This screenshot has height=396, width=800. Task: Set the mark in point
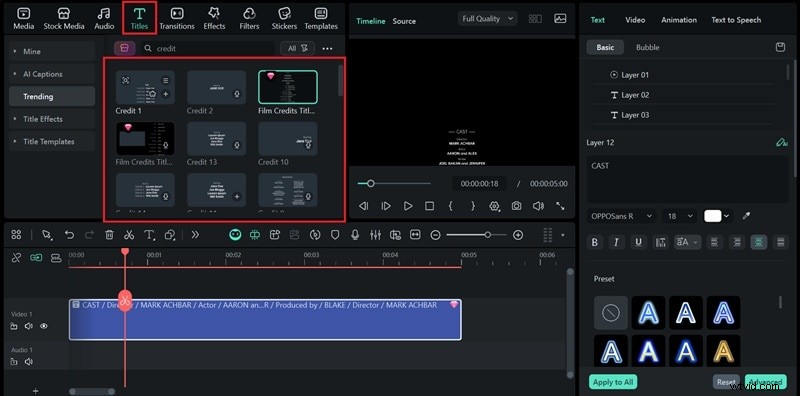point(451,206)
